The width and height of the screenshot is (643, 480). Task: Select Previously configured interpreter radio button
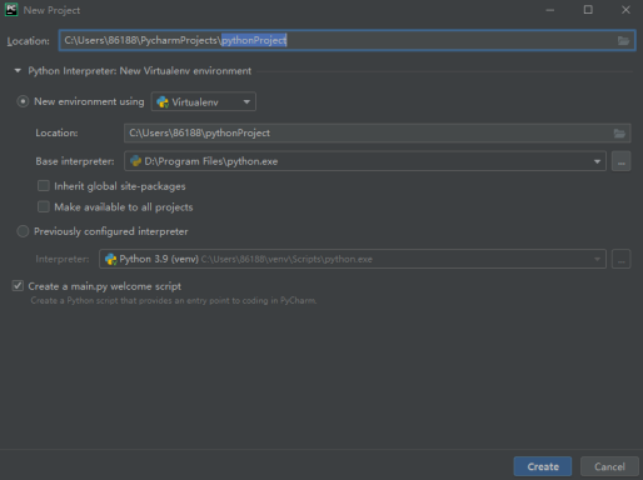(23, 231)
